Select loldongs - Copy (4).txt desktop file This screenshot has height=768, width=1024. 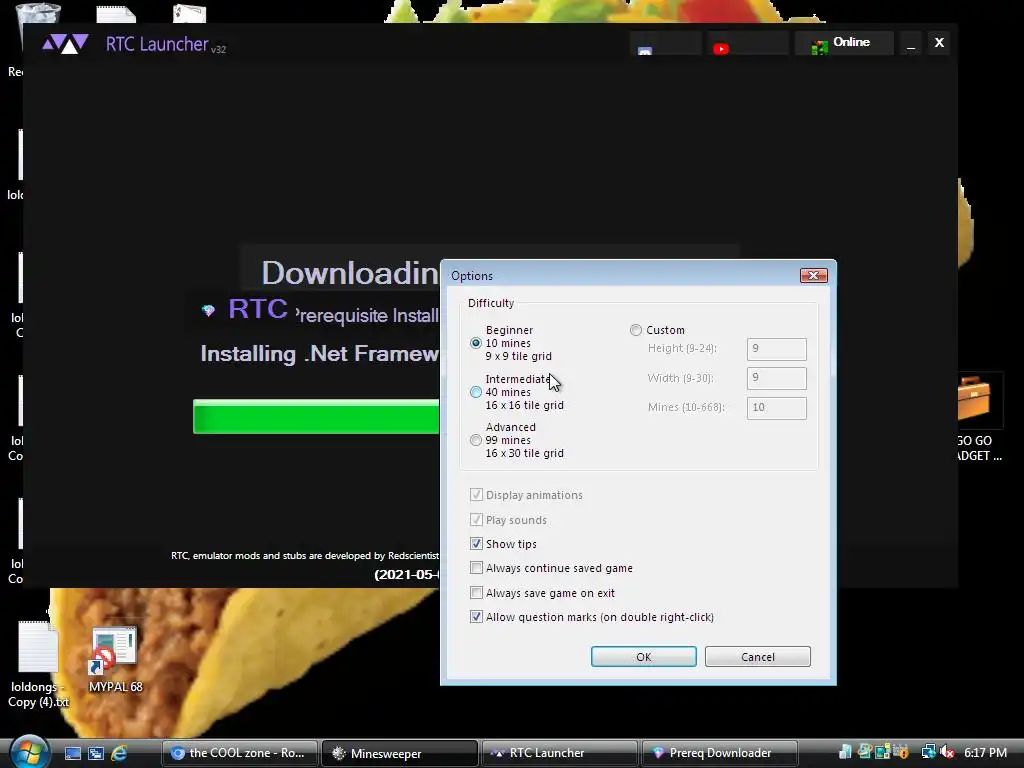38,665
